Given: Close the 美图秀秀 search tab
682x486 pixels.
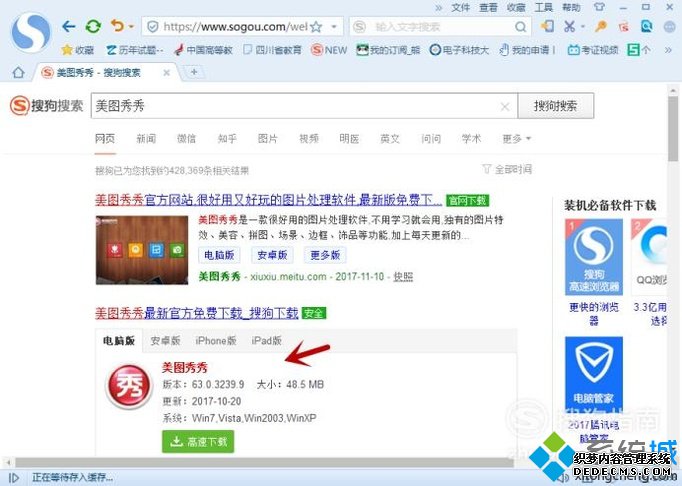Looking at the screenshot, I should click(167, 73).
